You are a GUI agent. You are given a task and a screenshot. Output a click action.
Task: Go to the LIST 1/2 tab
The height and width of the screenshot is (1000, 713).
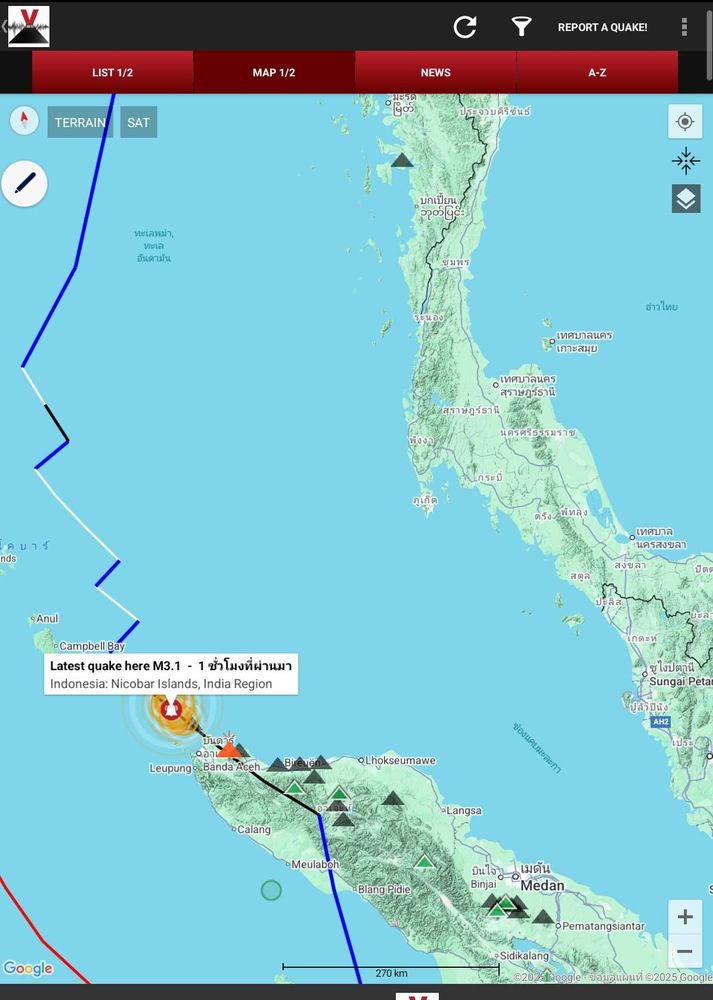tap(112, 72)
